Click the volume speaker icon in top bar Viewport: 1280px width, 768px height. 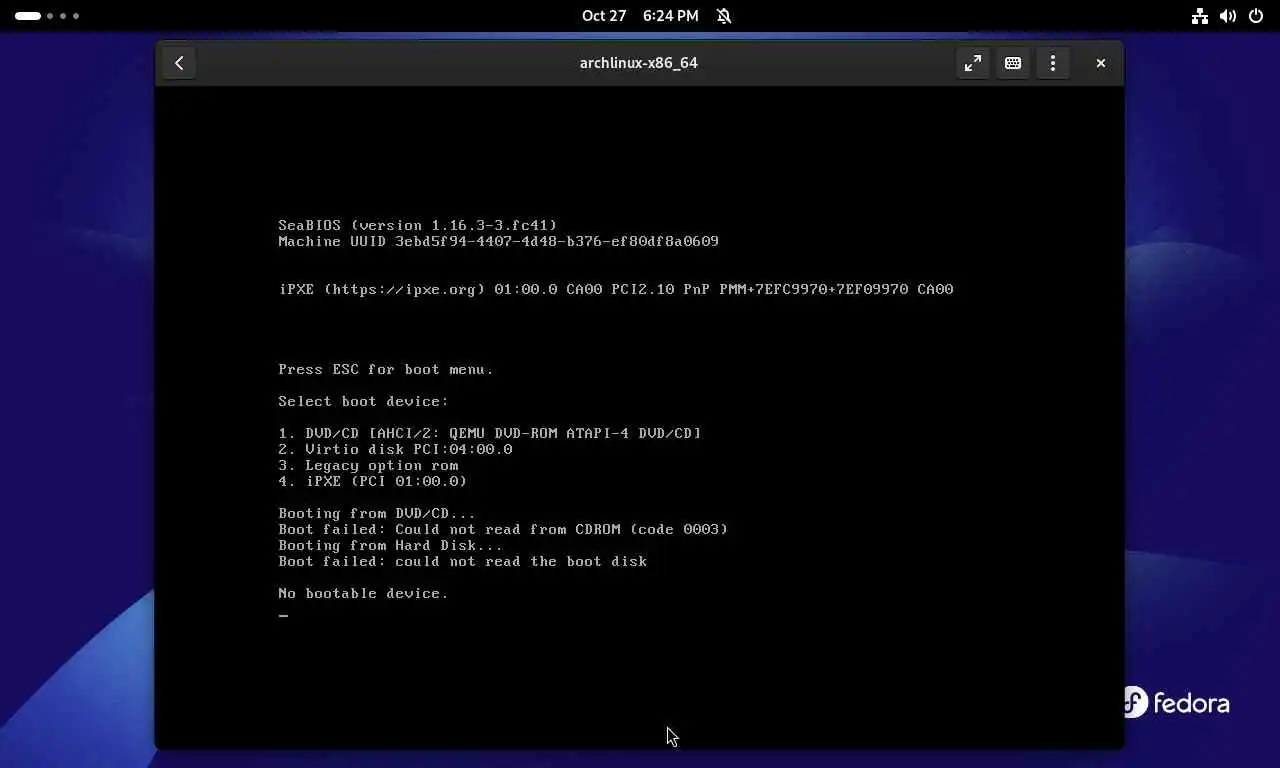(x=1228, y=16)
